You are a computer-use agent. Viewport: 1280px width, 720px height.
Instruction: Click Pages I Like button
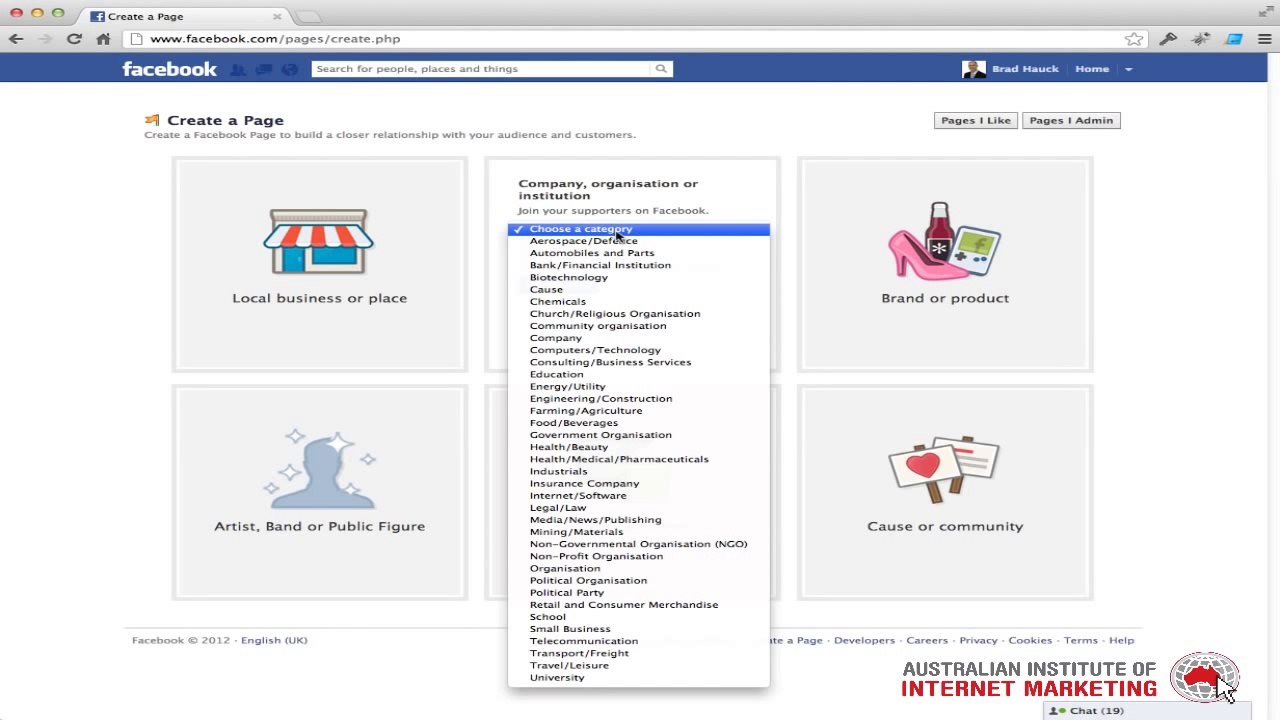coord(976,120)
